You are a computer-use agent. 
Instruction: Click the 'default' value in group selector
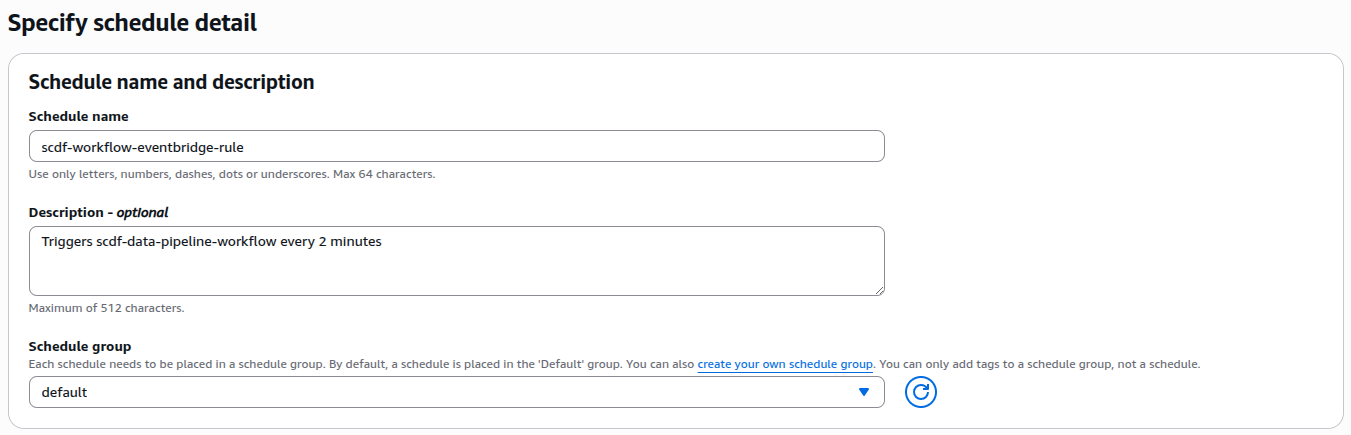[64, 392]
